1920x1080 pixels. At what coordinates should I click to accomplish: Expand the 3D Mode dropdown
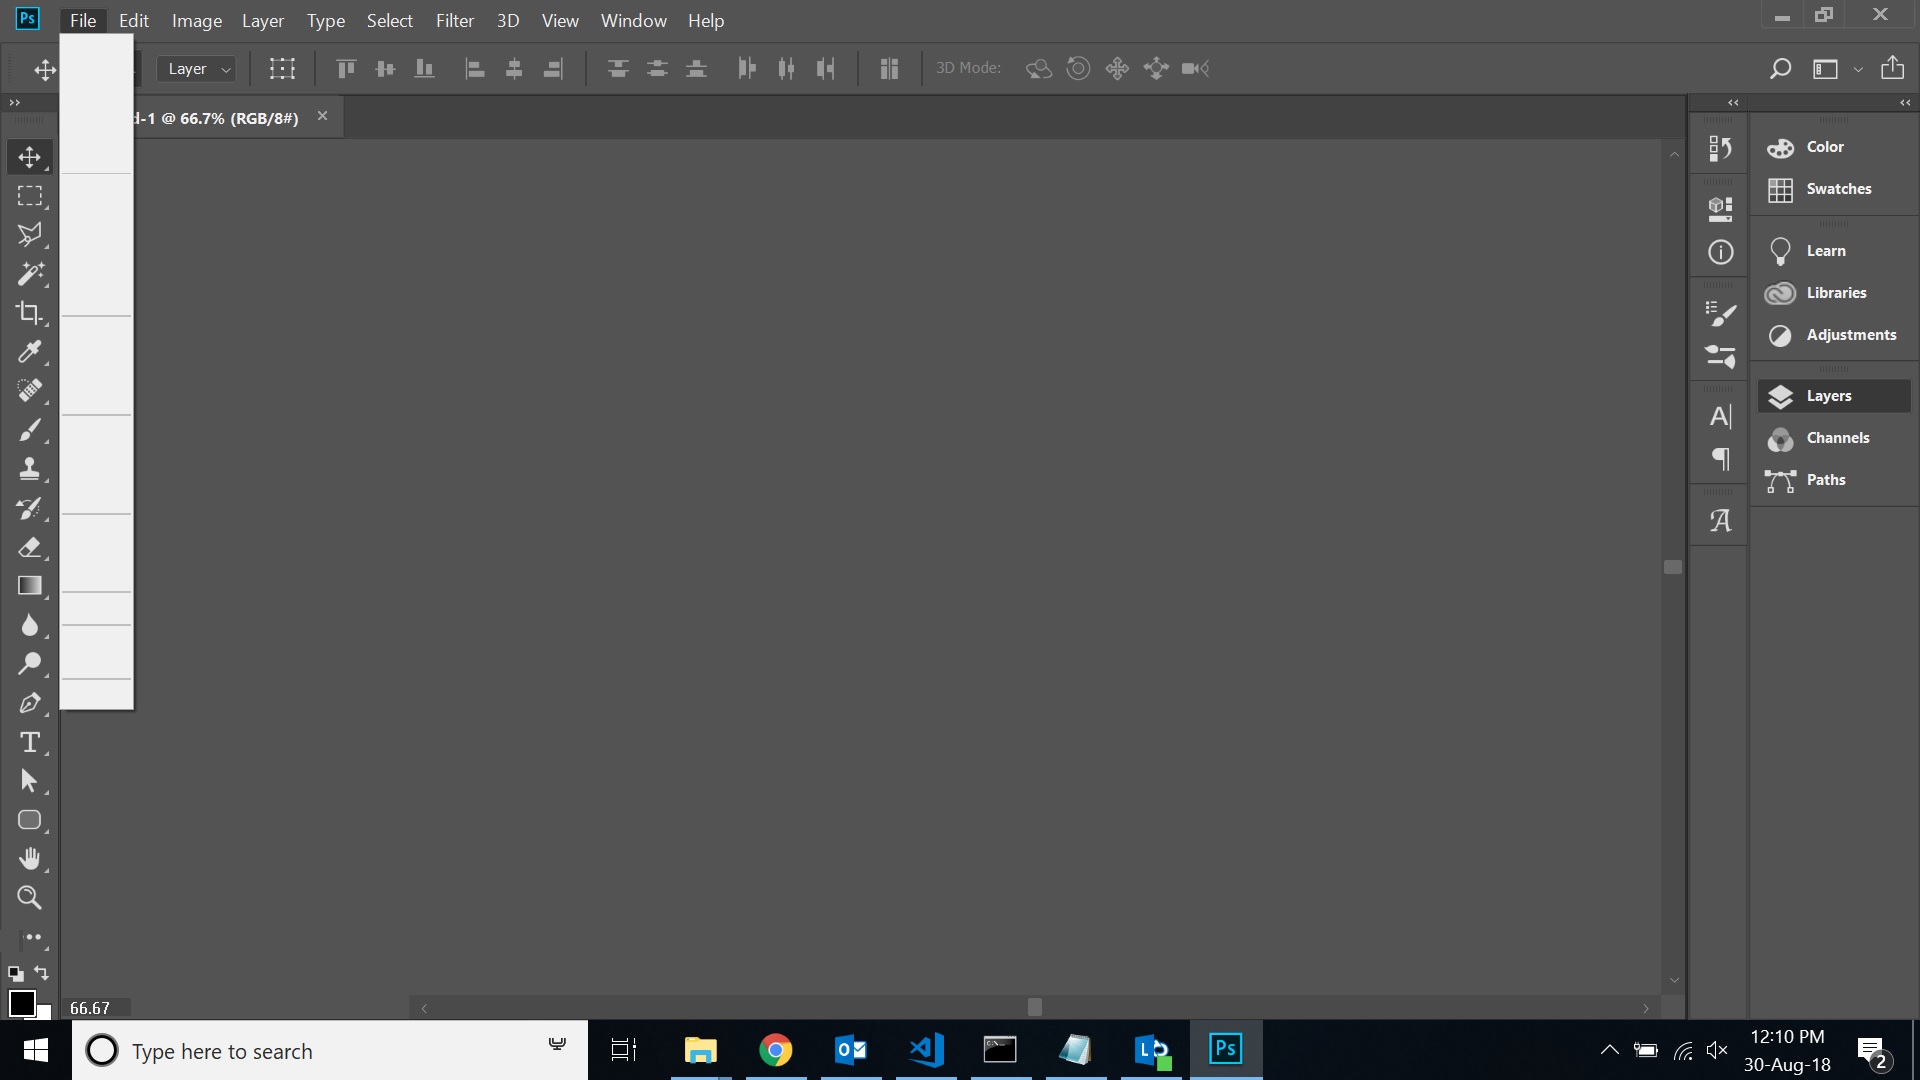[967, 67]
